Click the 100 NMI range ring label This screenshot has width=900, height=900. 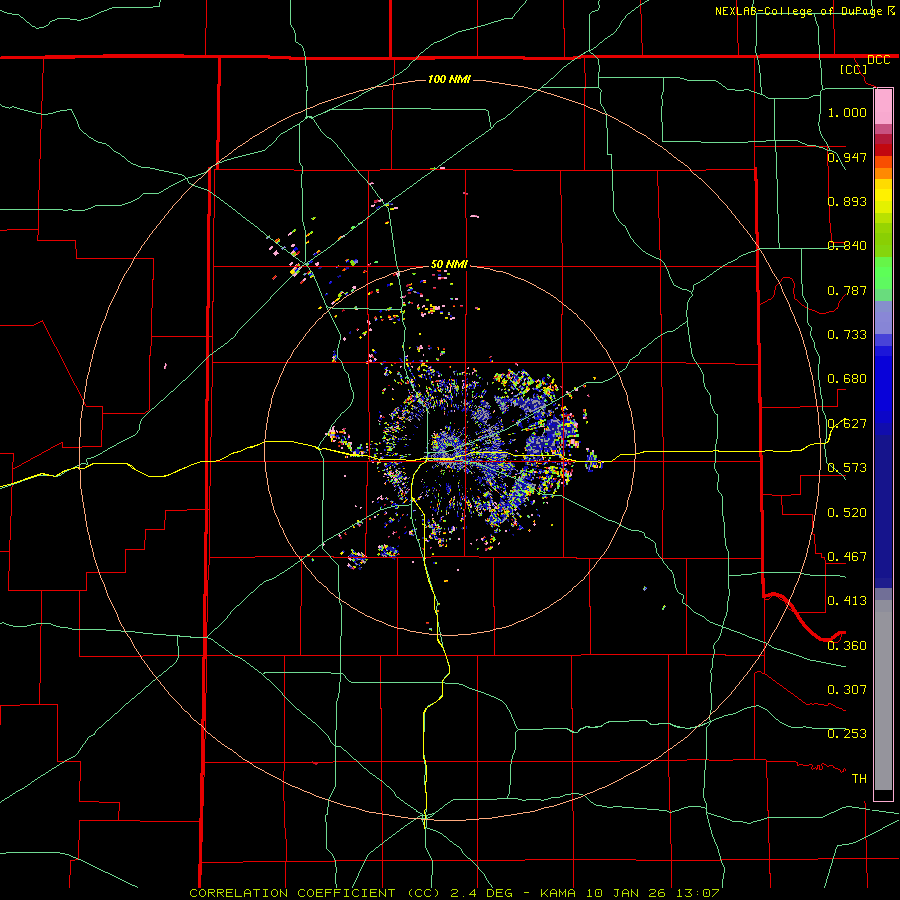coord(449,79)
